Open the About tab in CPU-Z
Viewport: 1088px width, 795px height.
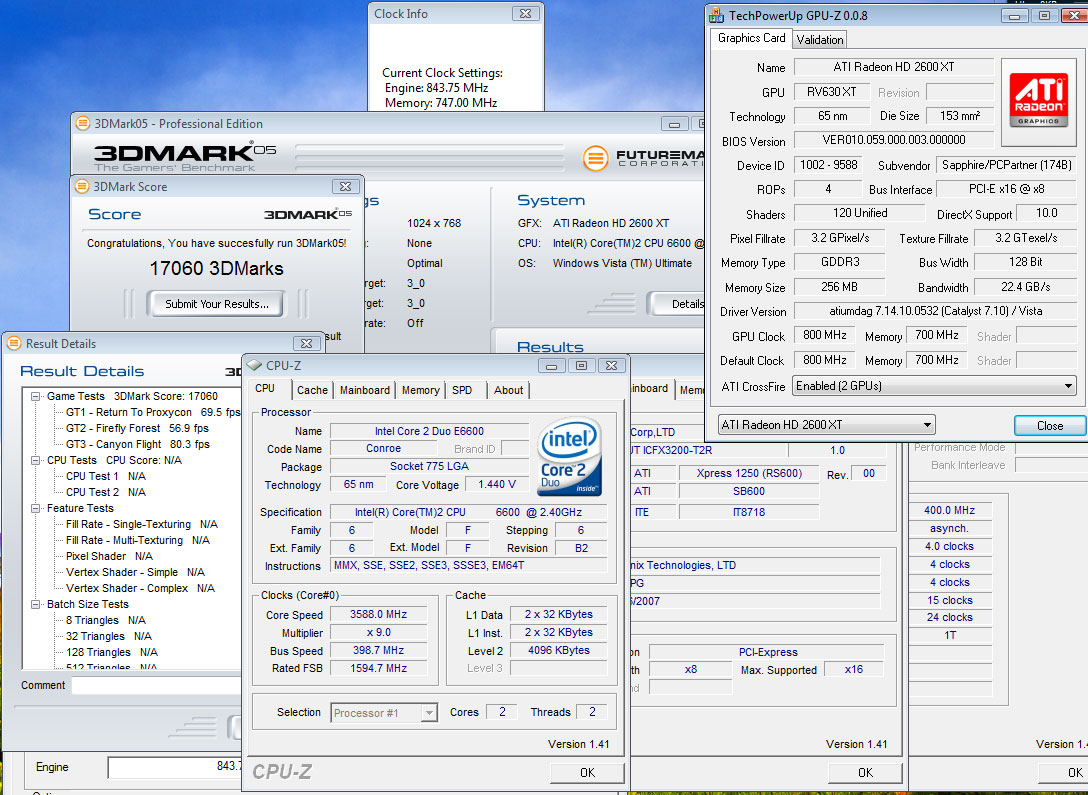tap(509, 390)
